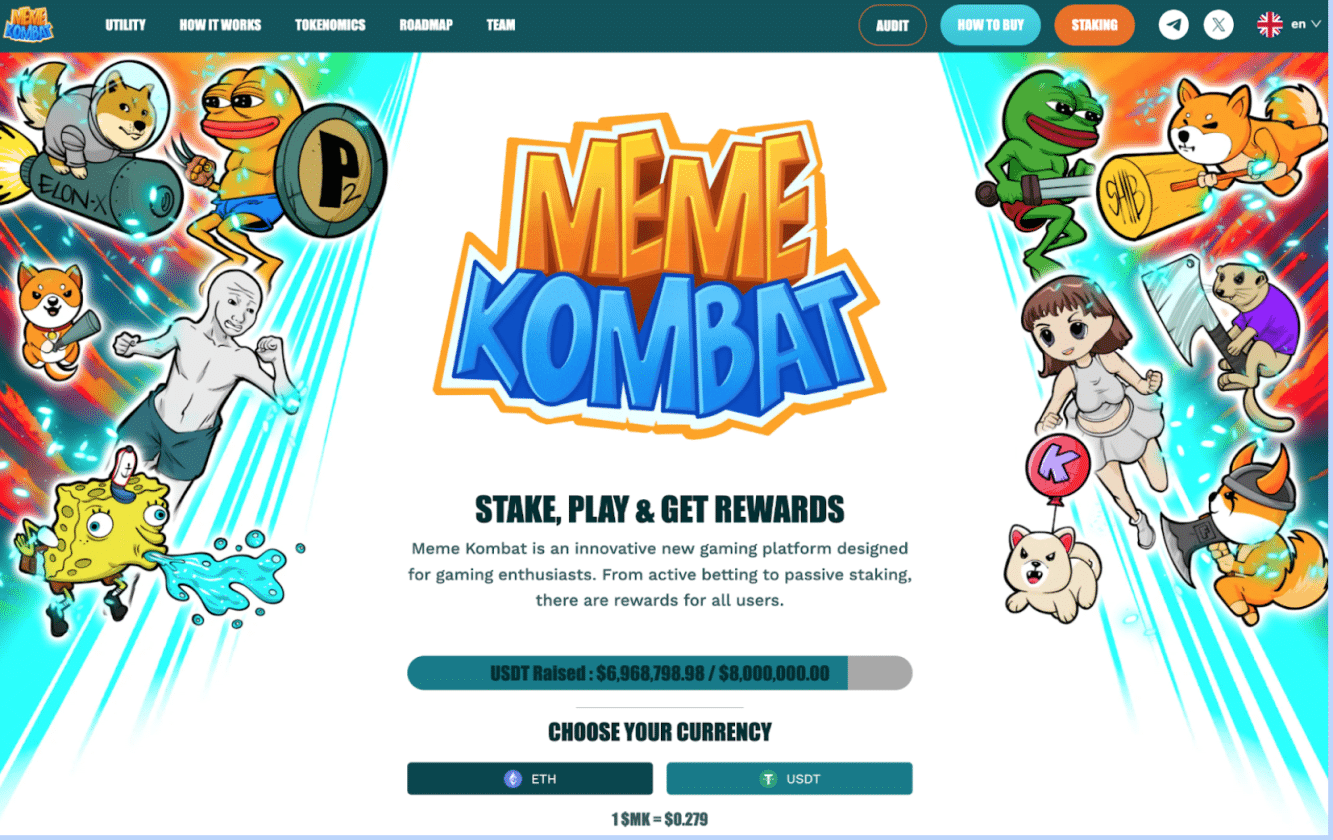Click the USDT Raised progress bar

(659, 673)
